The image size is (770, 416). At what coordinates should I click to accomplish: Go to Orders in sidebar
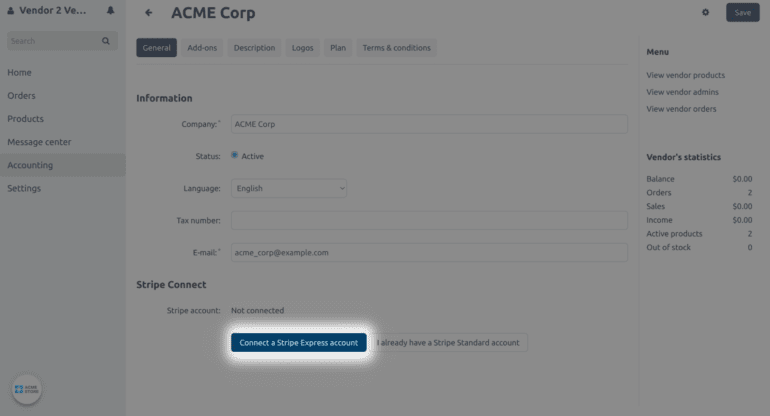pyautogui.click(x=21, y=96)
